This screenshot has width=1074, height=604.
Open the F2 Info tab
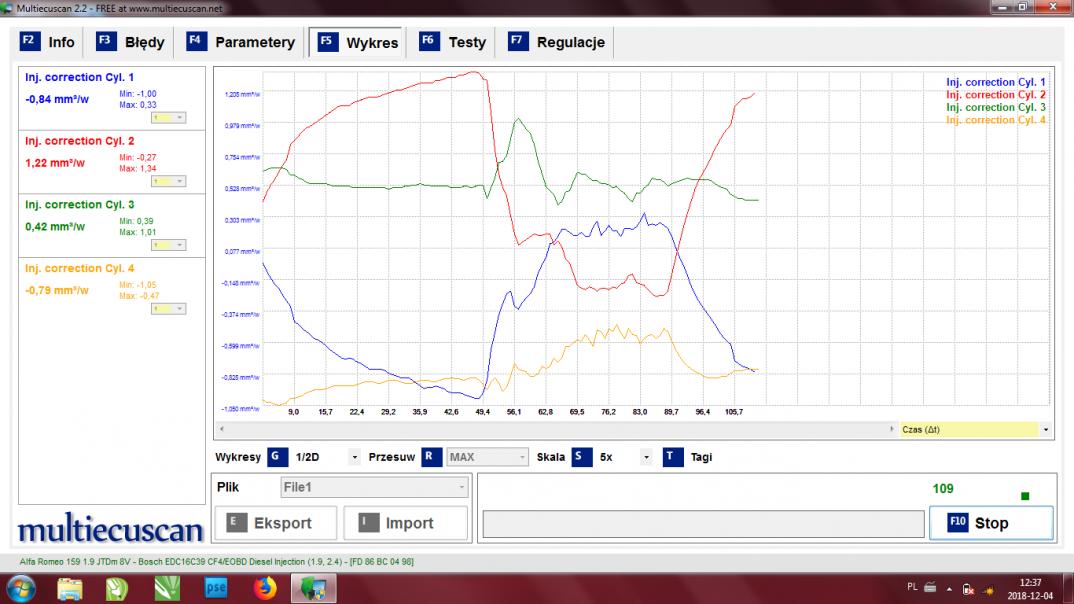[47, 42]
